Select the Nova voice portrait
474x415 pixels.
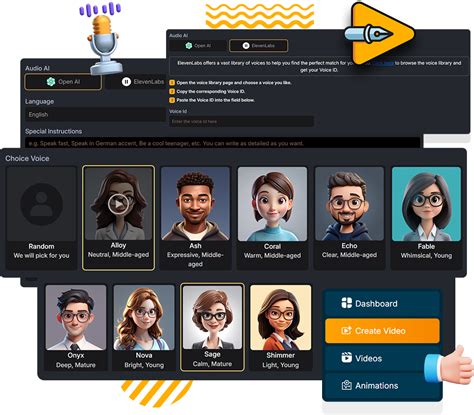[x=144, y=317]
